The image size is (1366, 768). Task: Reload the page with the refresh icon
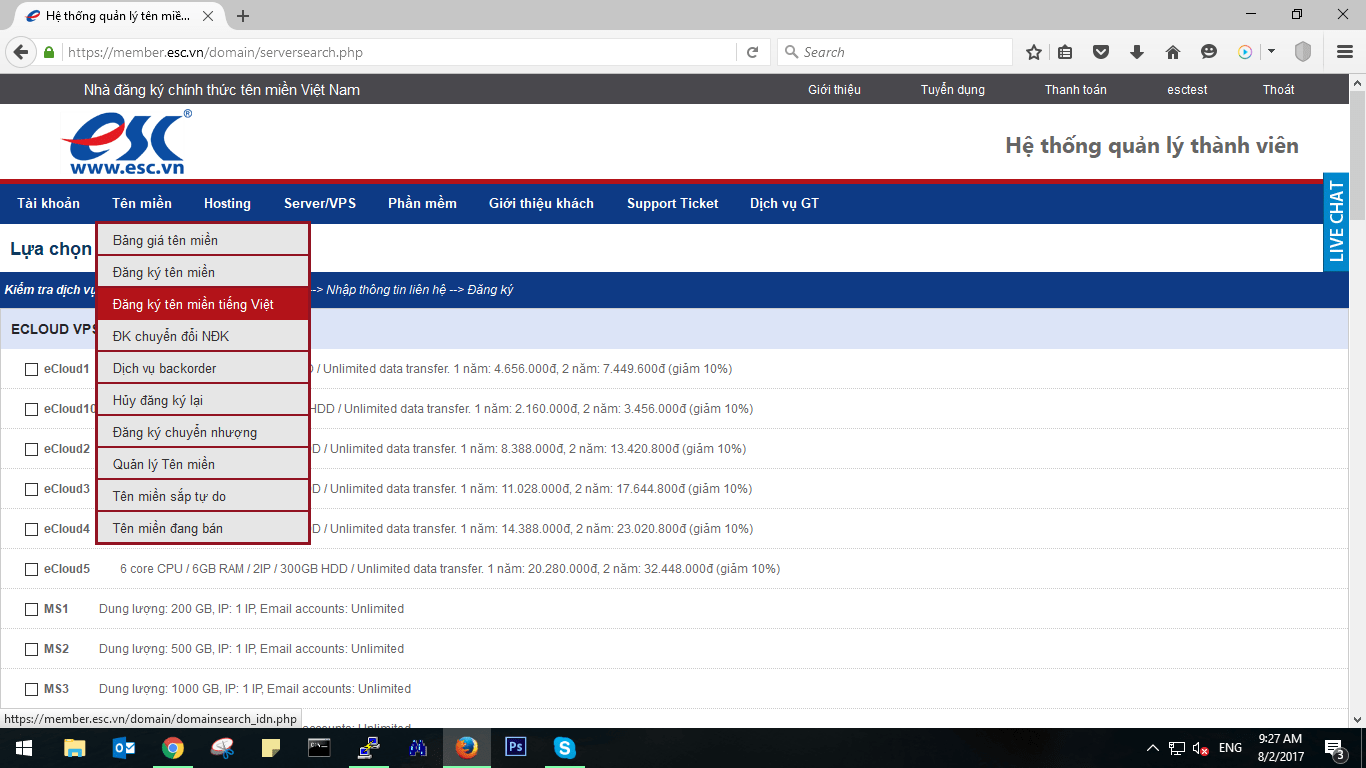(752, 52)
